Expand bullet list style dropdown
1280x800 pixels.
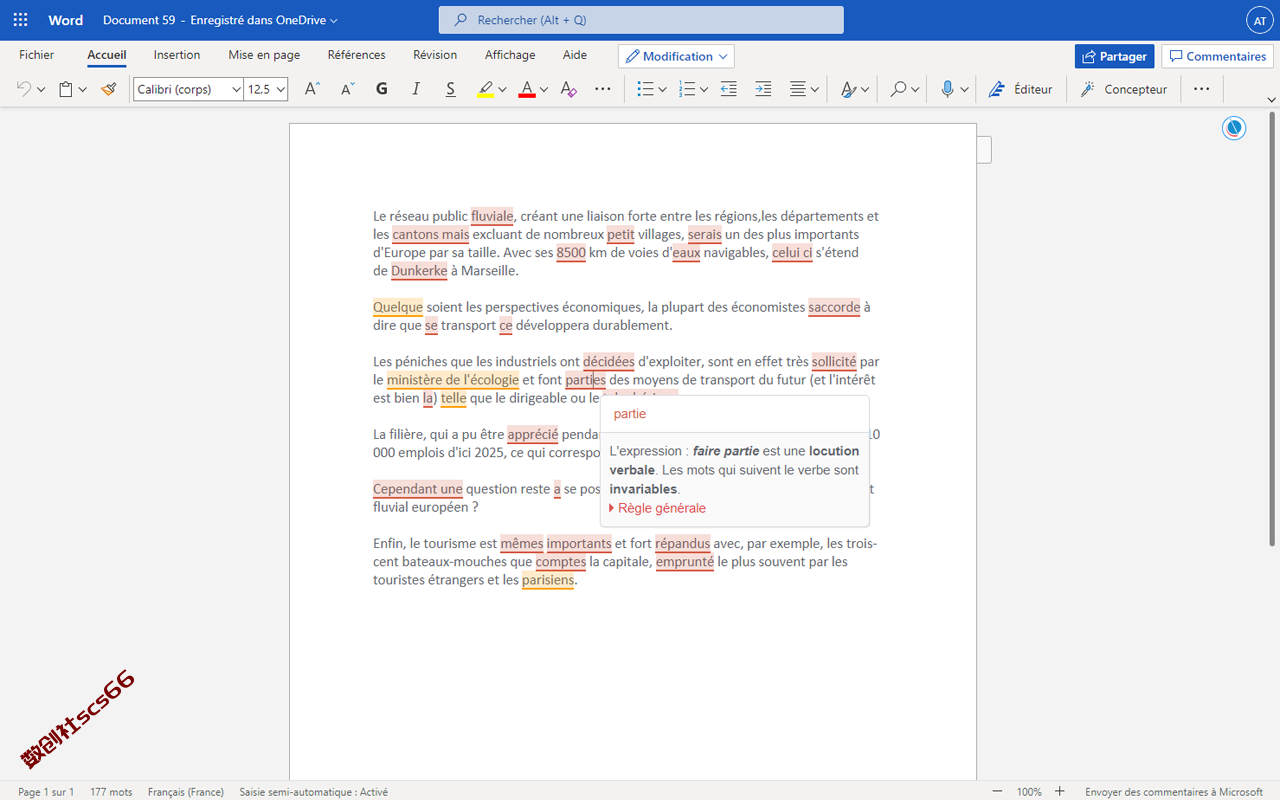pos(662,90)
